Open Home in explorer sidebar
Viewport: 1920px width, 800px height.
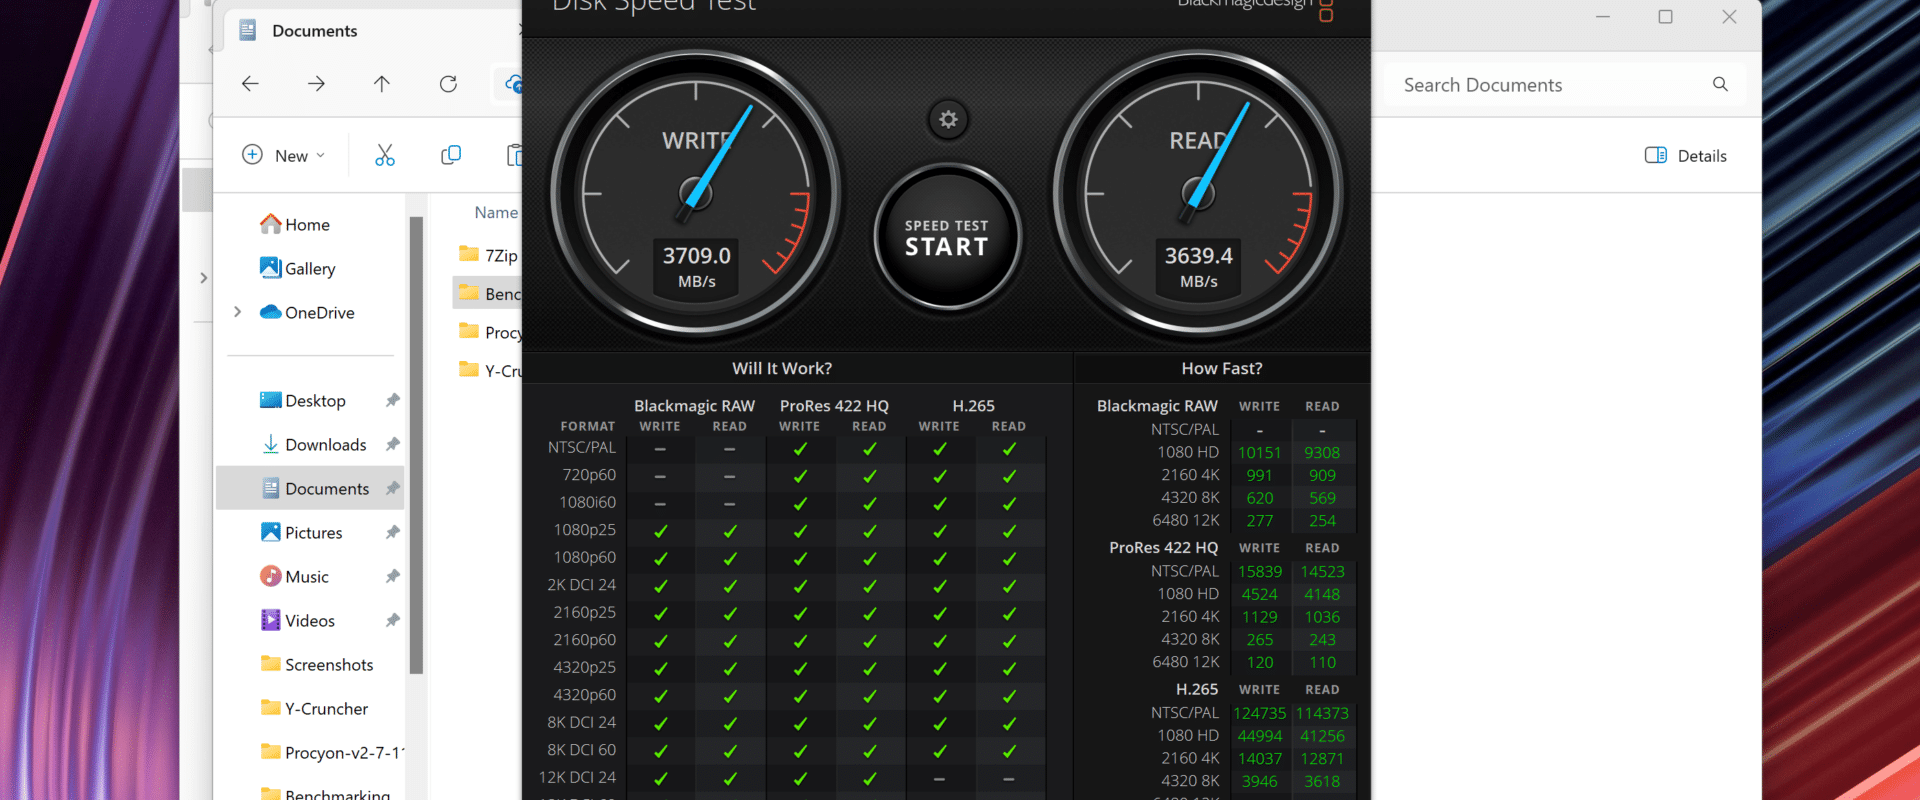[x=294, y=225]
